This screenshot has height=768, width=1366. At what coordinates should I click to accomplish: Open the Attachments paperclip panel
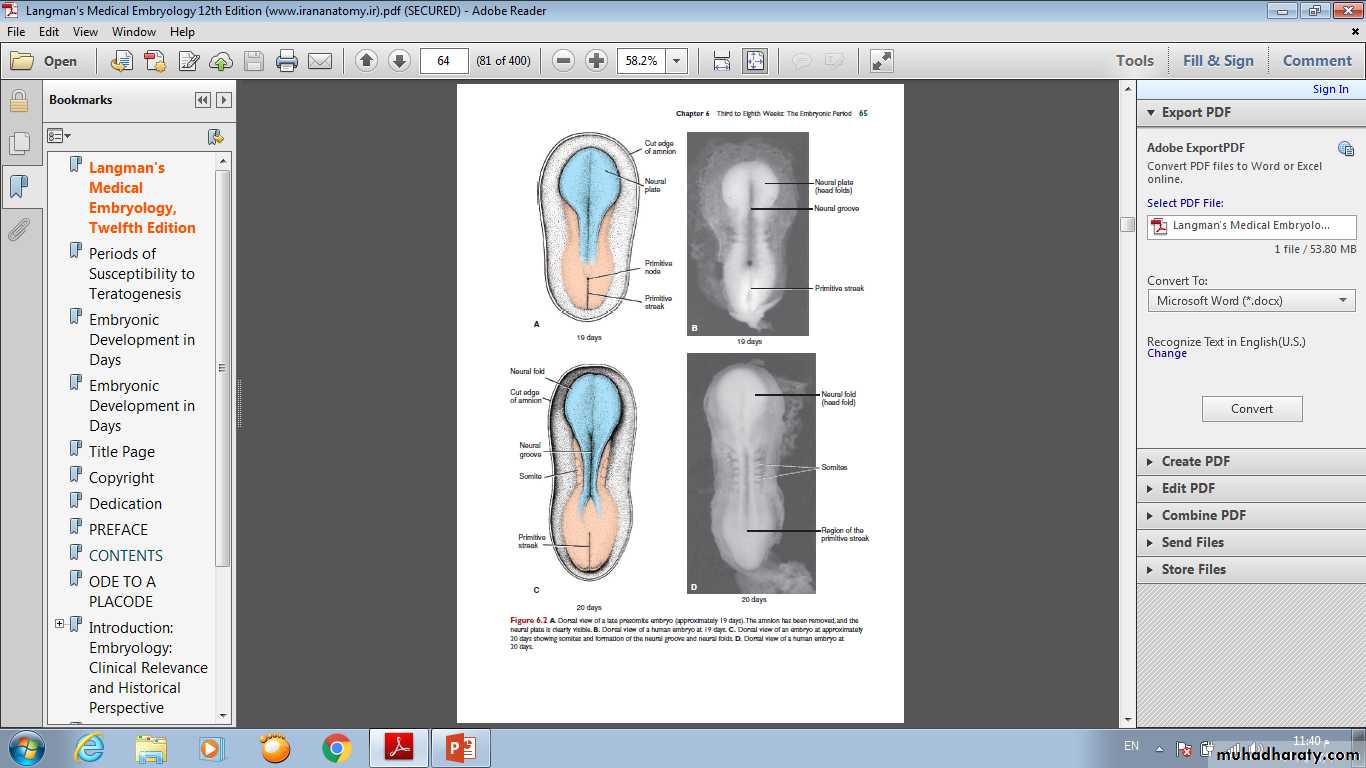click(x=18, y=231)
